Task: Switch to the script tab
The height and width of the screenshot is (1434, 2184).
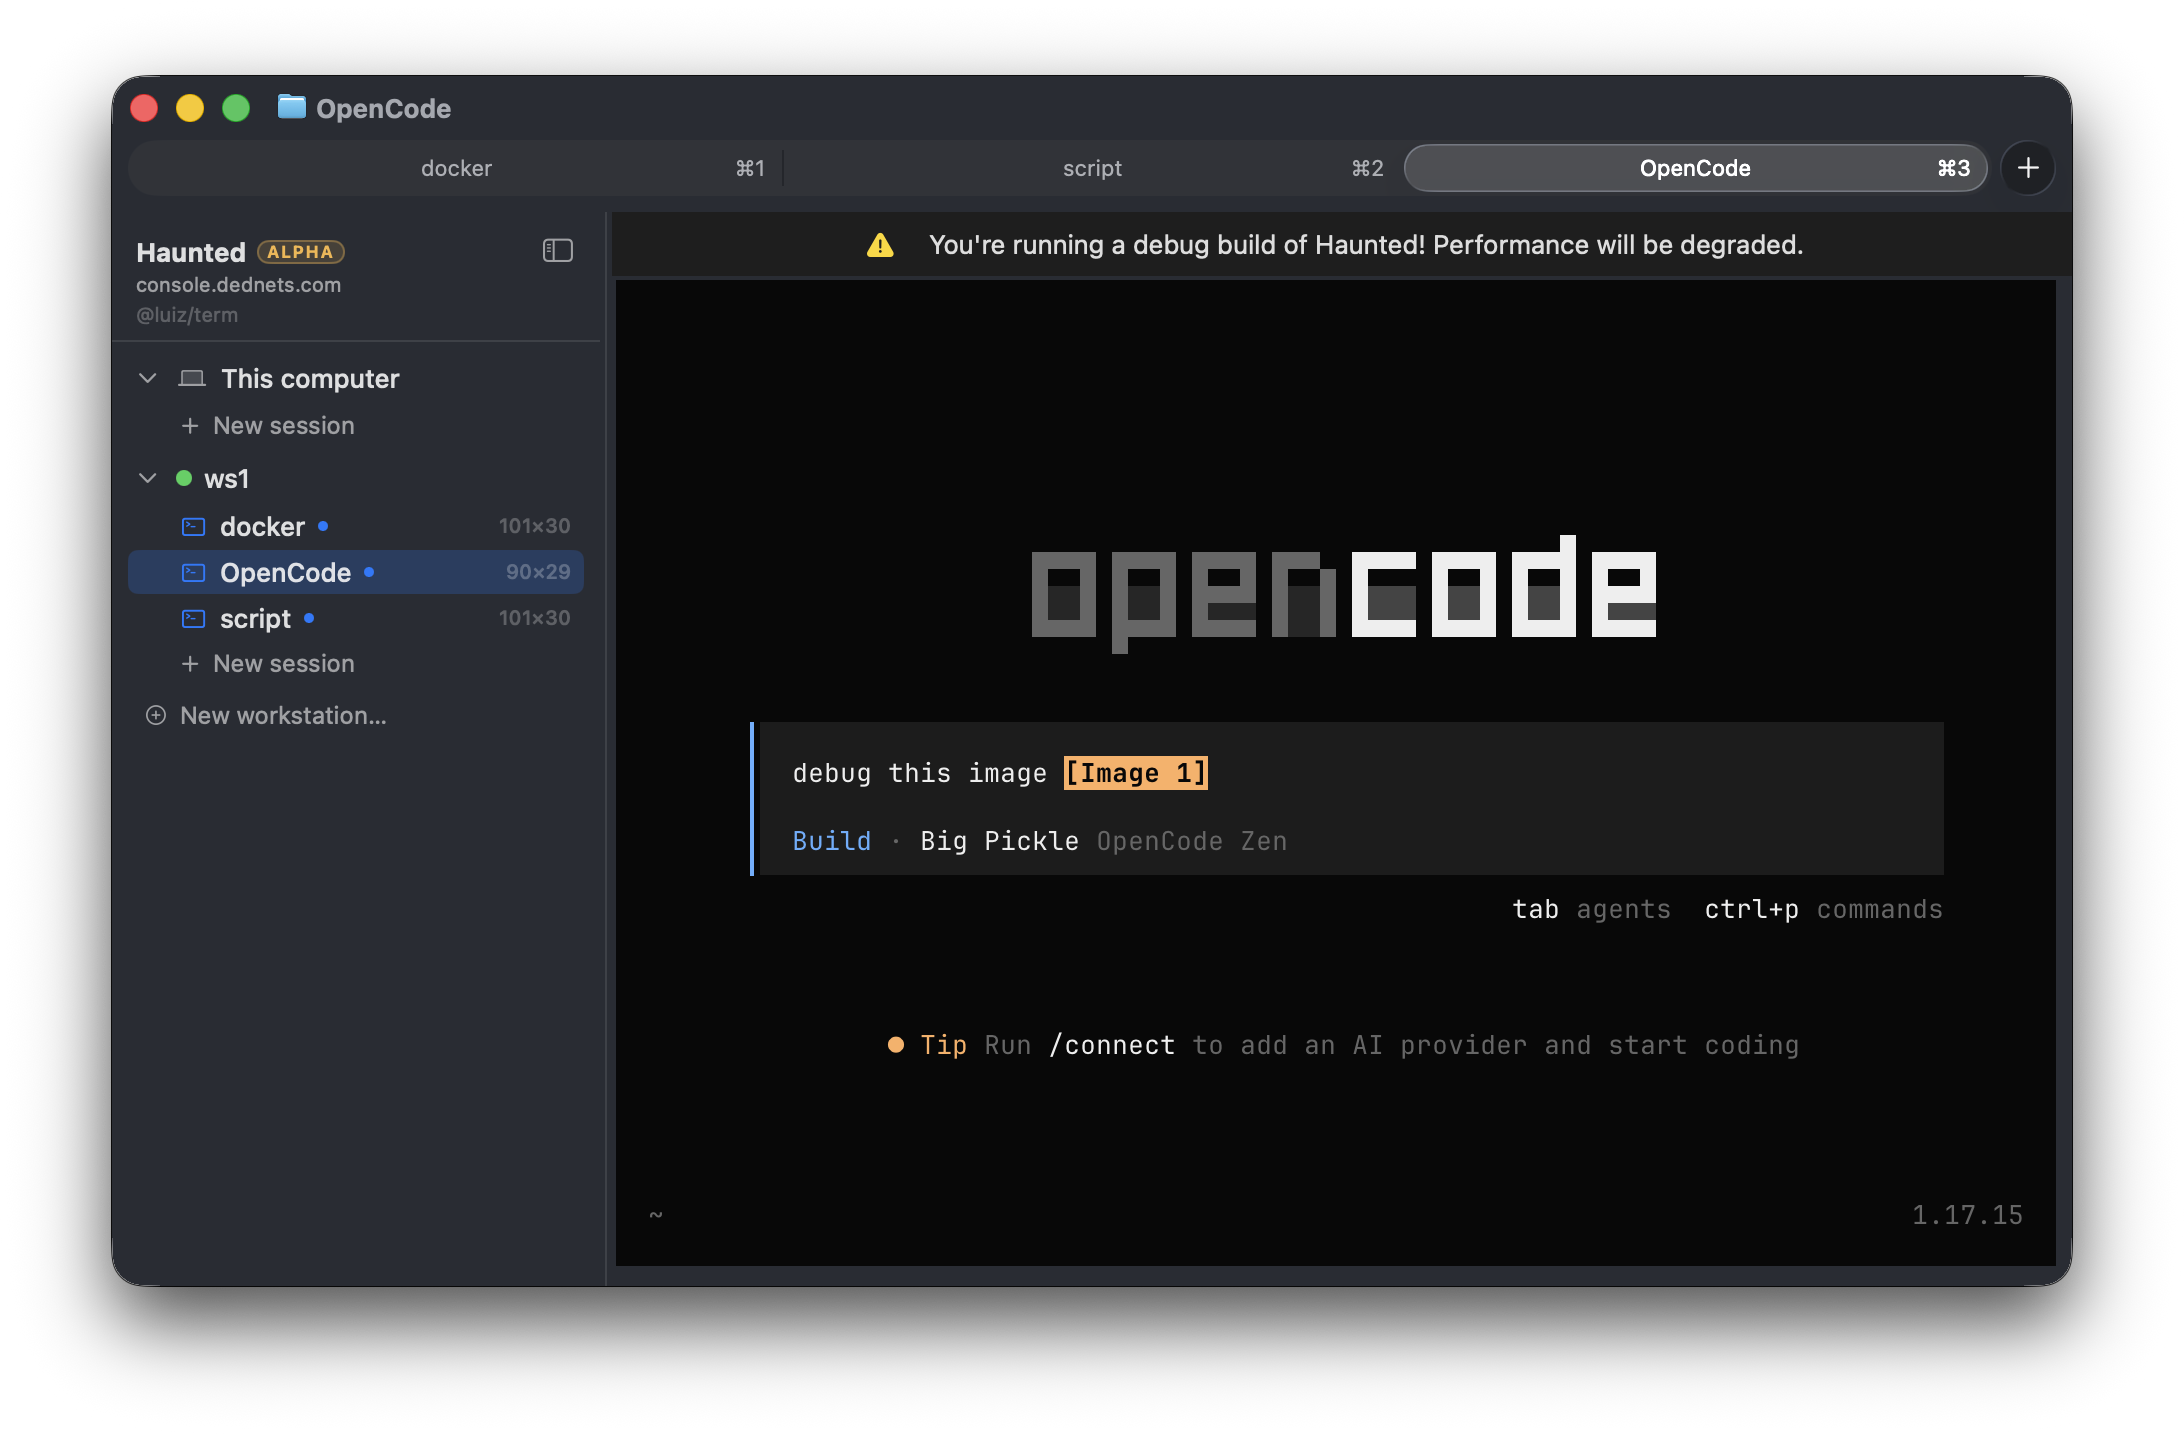Action: click(x=1092, y=168)
